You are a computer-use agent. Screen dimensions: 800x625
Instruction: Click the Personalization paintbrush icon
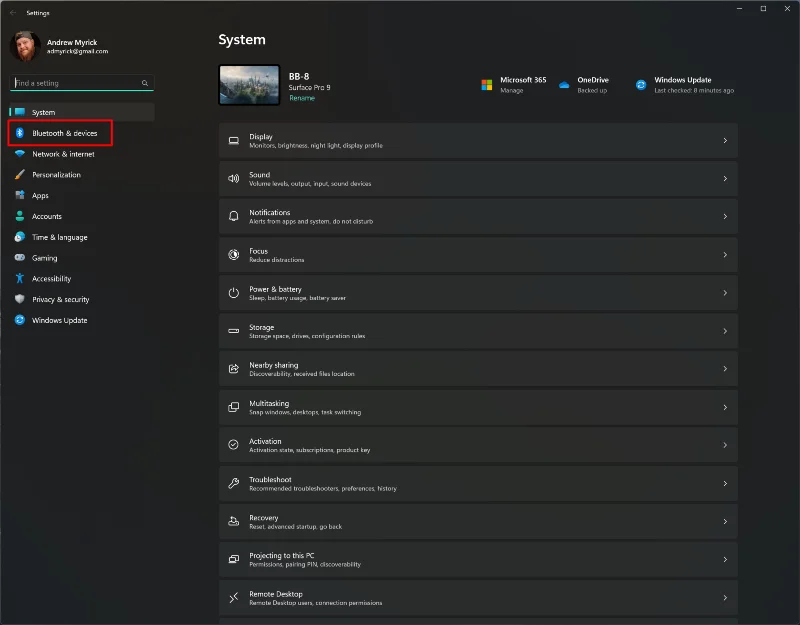(x=20, y=174)
